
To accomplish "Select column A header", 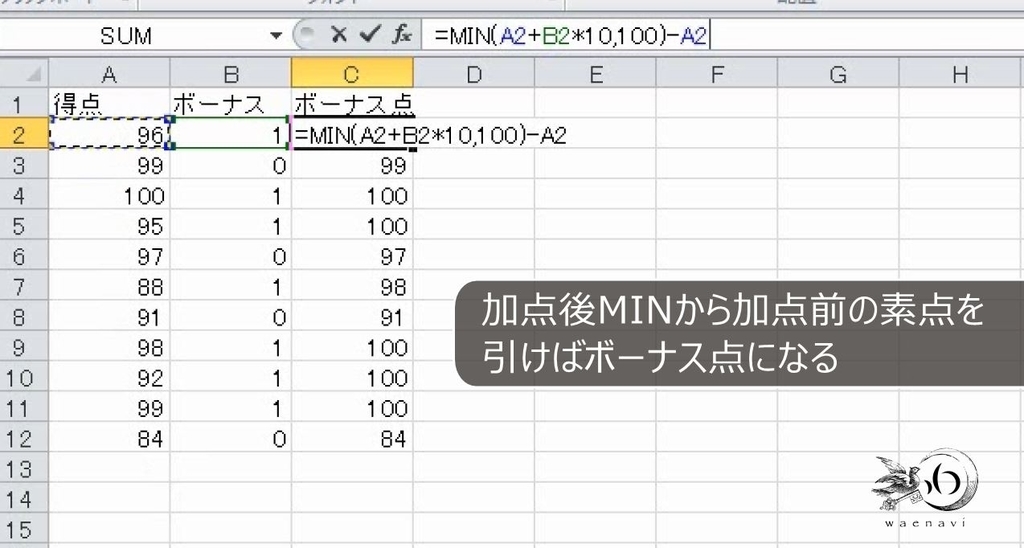I will (x=109, y=73).
